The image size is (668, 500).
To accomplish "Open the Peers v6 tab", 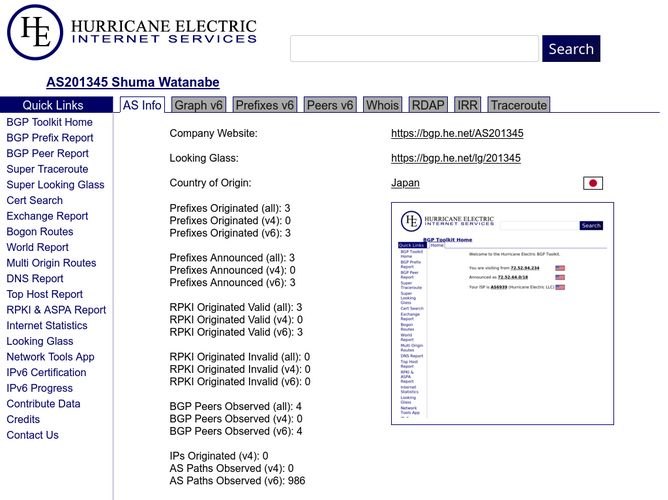I will 330,105.
